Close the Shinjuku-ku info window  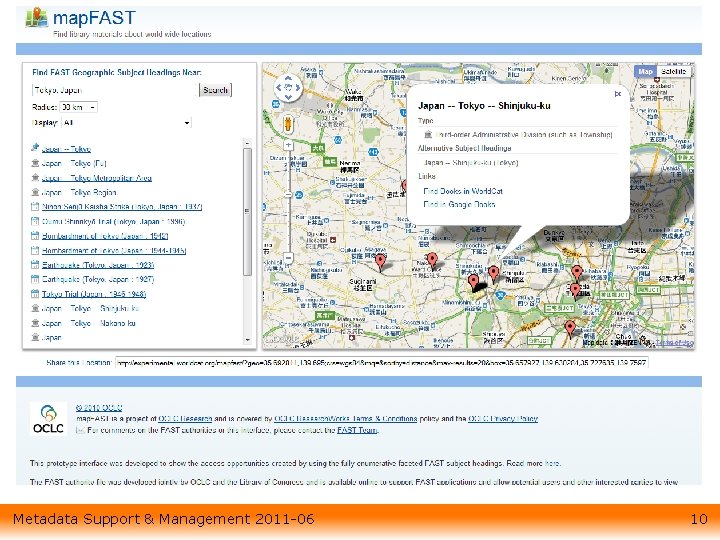click(x=618, y=94)
